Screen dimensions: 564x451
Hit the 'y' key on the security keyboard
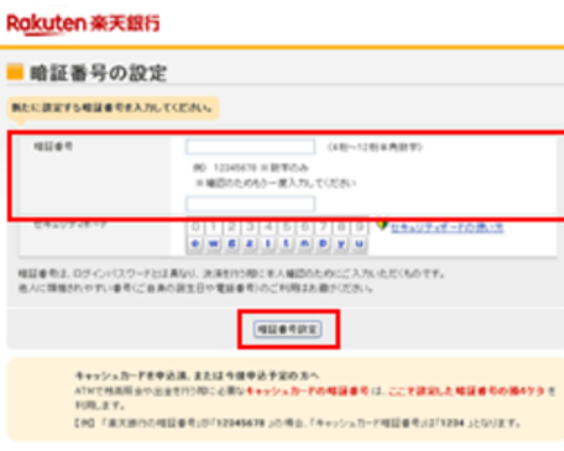[341, 244]
